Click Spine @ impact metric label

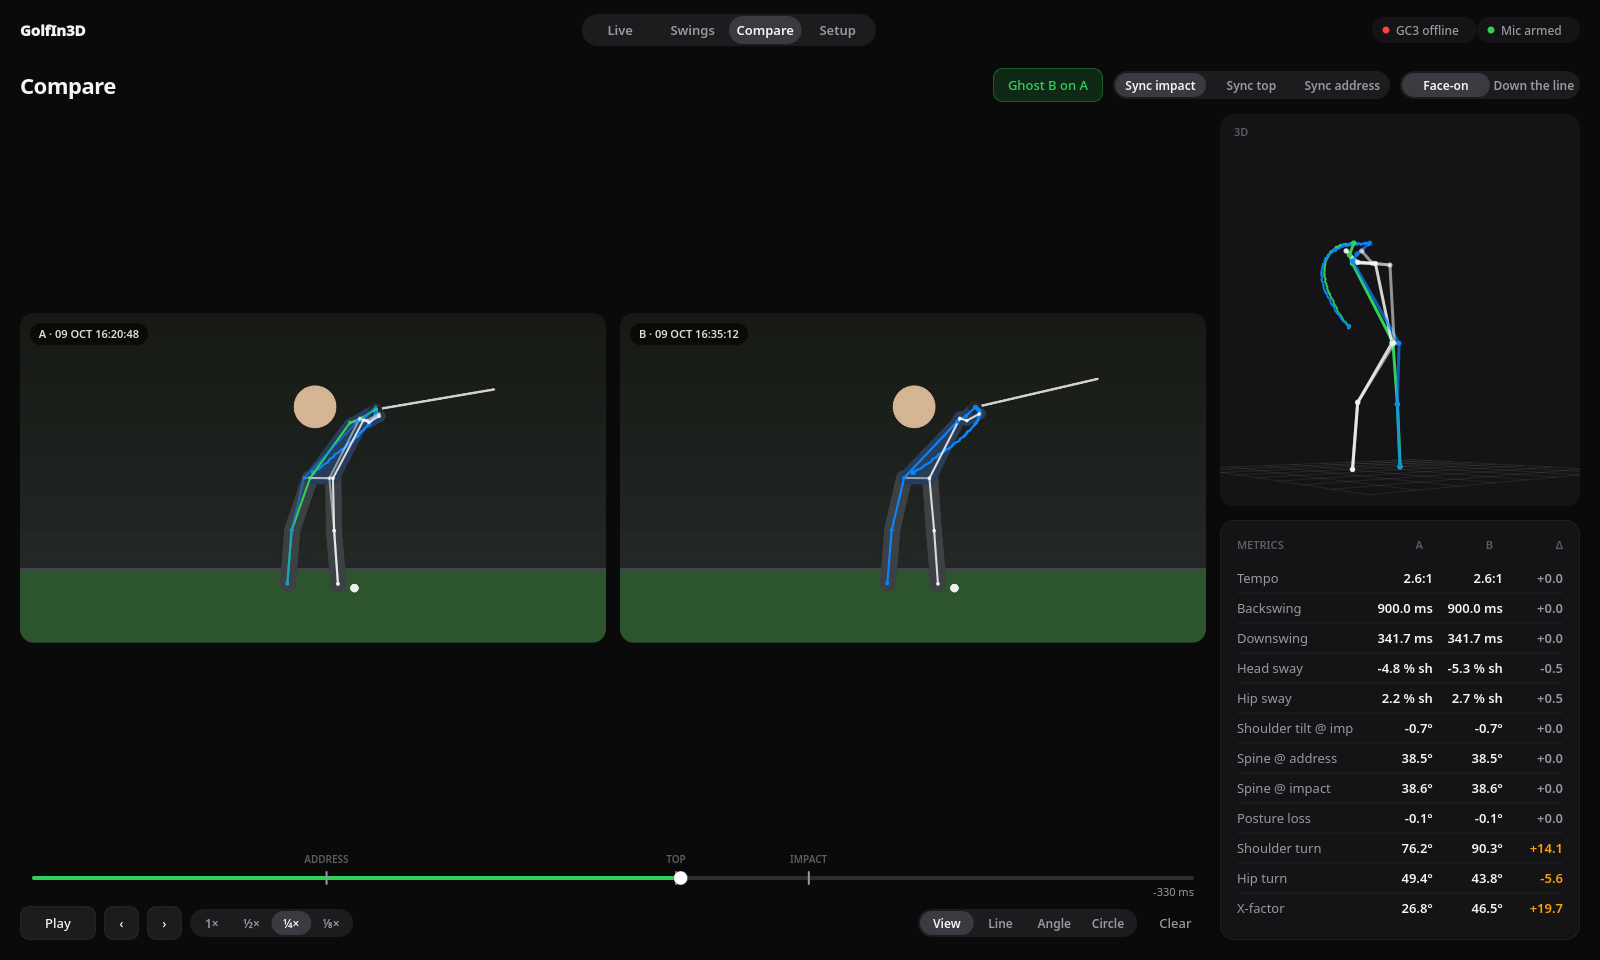tap(1284, 788)
